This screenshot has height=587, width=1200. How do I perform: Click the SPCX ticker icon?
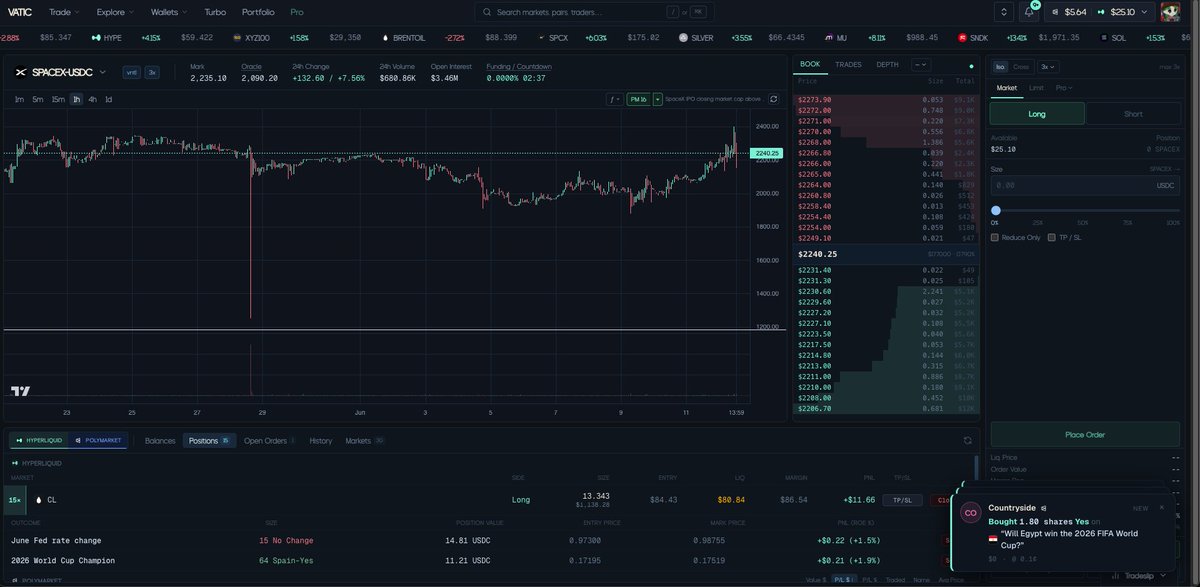pos(541,37)
